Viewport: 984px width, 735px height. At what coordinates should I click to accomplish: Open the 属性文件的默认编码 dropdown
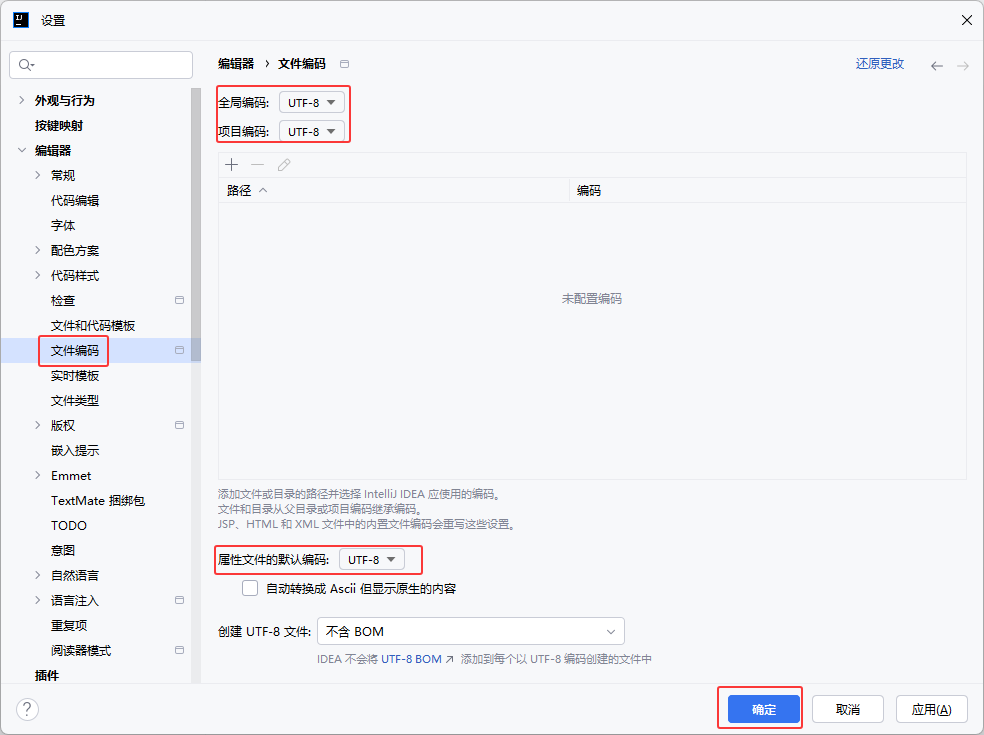click(372, 560)
